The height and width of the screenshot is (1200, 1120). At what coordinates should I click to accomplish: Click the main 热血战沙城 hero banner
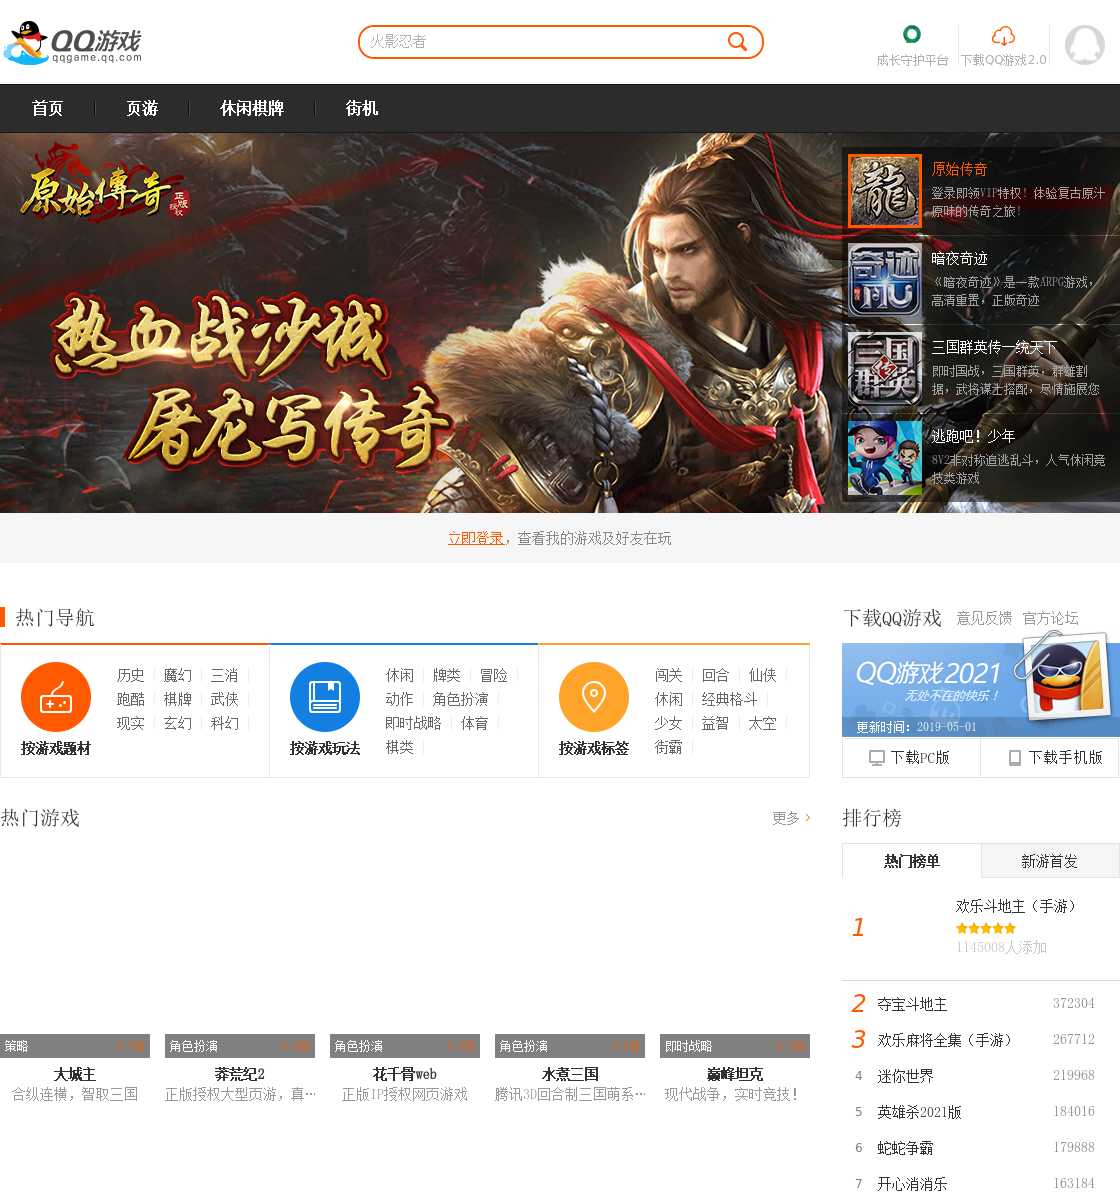point(420,323)
